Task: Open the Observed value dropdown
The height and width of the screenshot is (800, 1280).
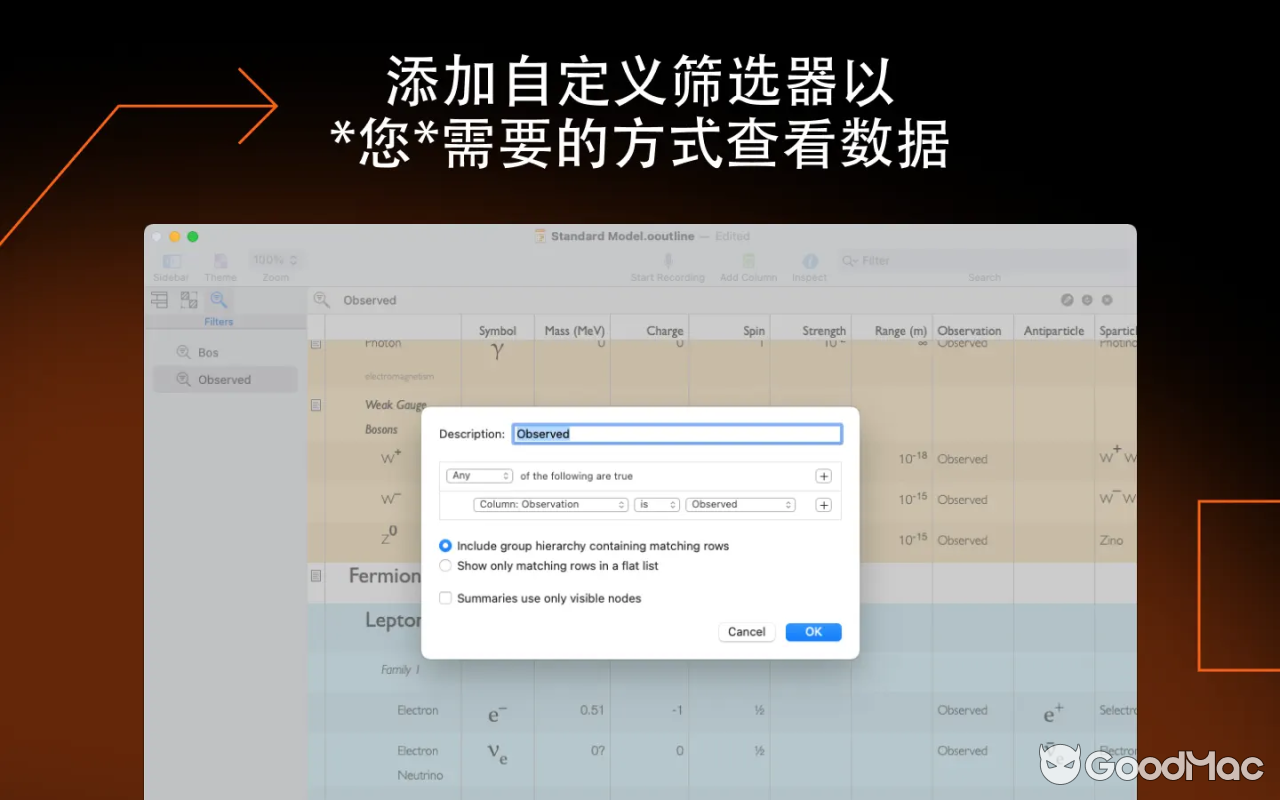Action: pos(740,504)
